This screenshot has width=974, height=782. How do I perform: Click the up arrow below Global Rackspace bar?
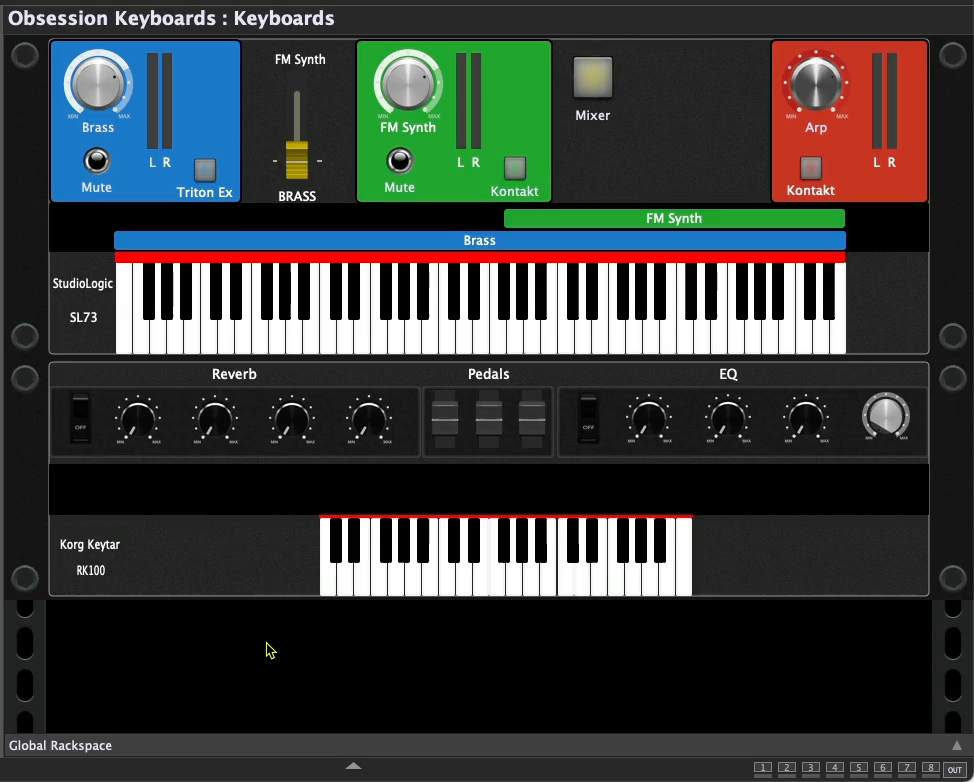[x=352, y=766]
